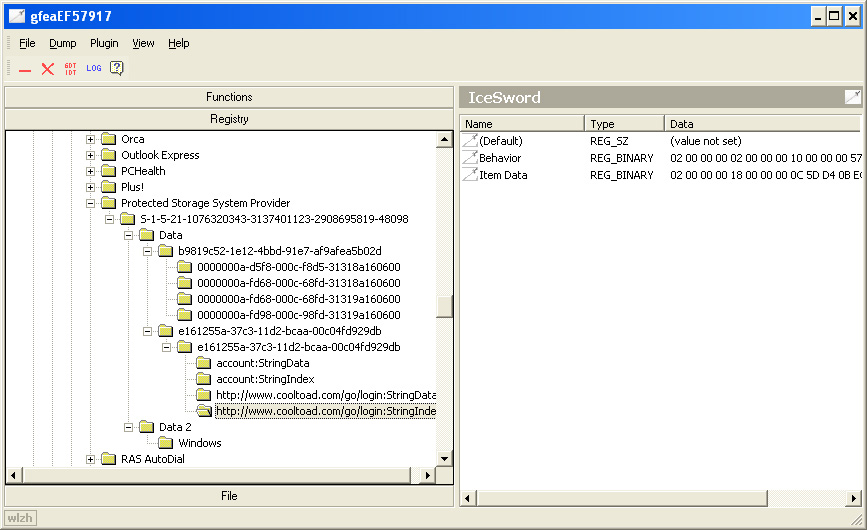Open the GDT/IDT toolbar icon

point(70,69)
